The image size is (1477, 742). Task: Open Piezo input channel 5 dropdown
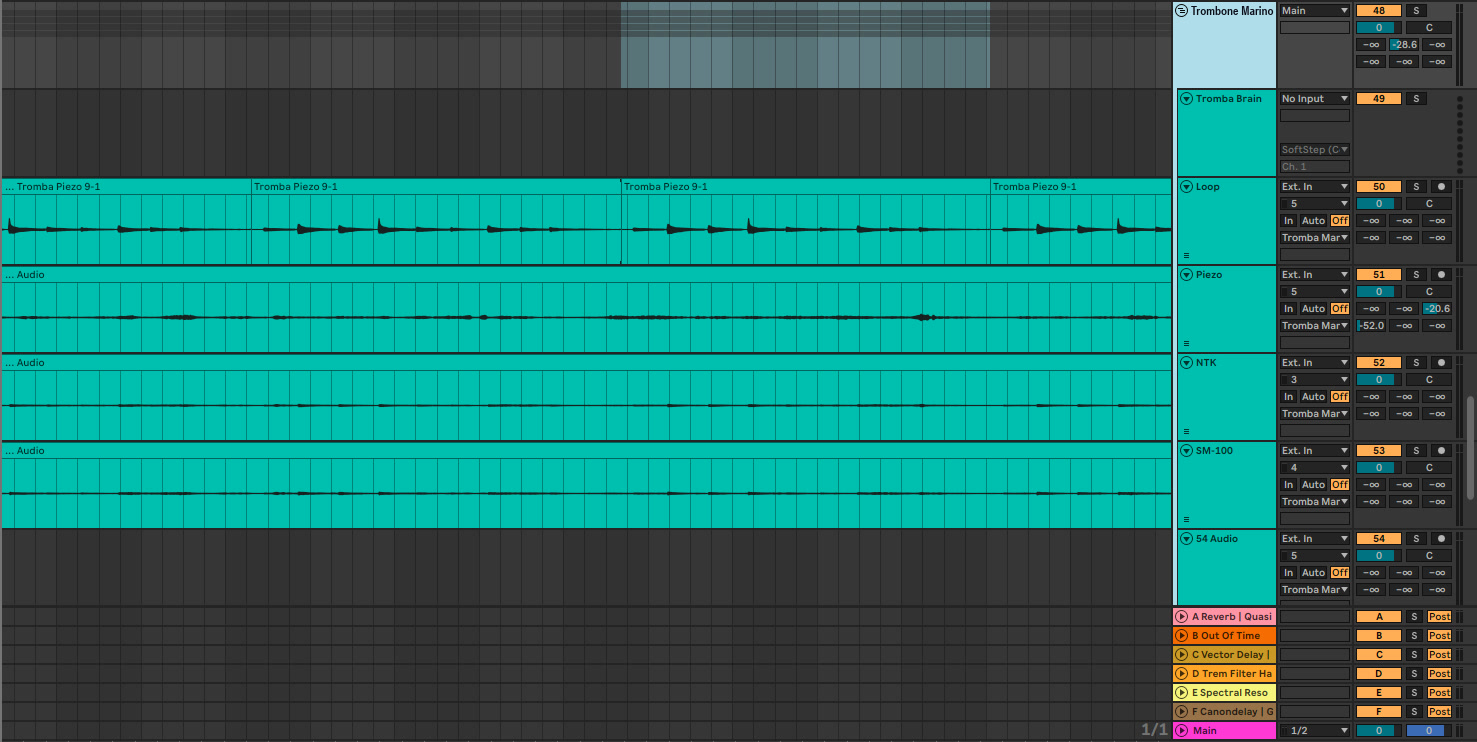1315,292
